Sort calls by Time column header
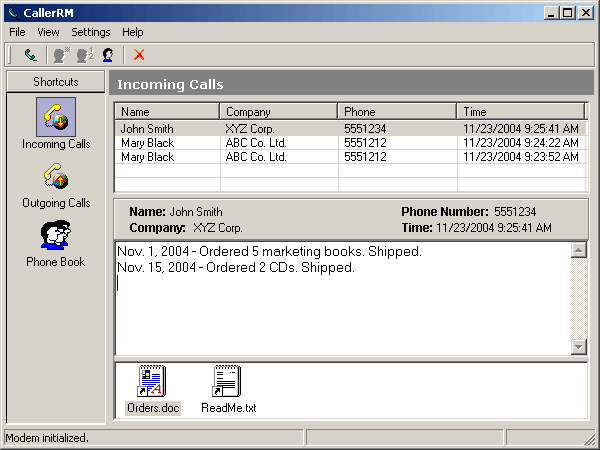 pyautogui.click(x=521, y=112)
